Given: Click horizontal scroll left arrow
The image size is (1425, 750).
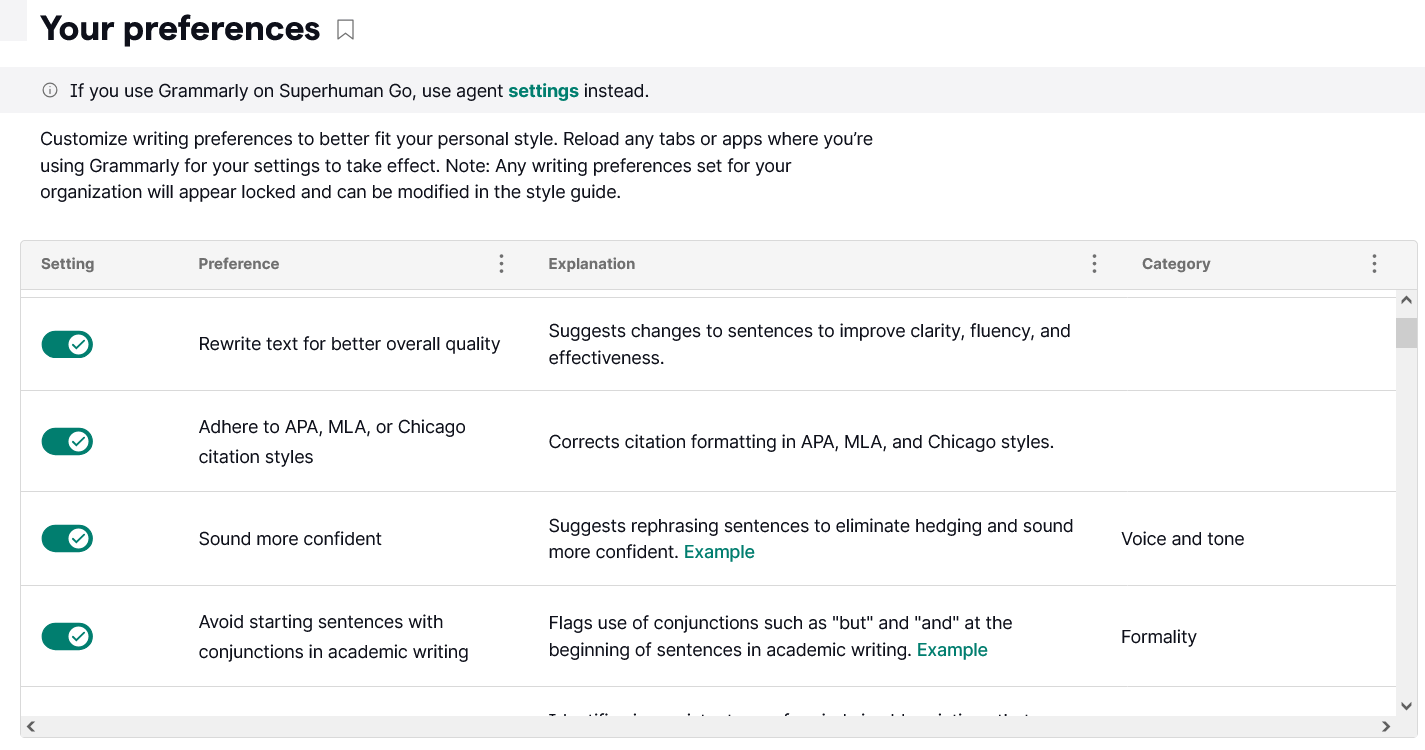Looking at the screenshot, I should pyautogui.click(x=31, y=726).
